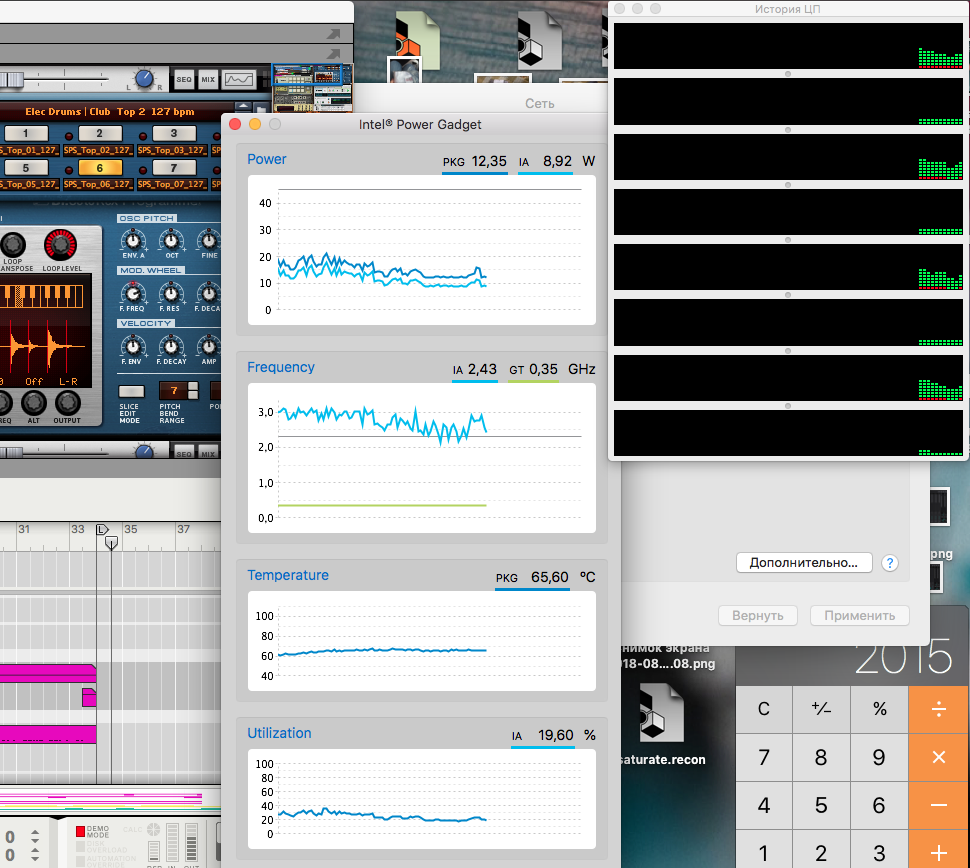Select loop slot 5 button
This screenshot has height=868, width=970.
[x=26, y=168]
